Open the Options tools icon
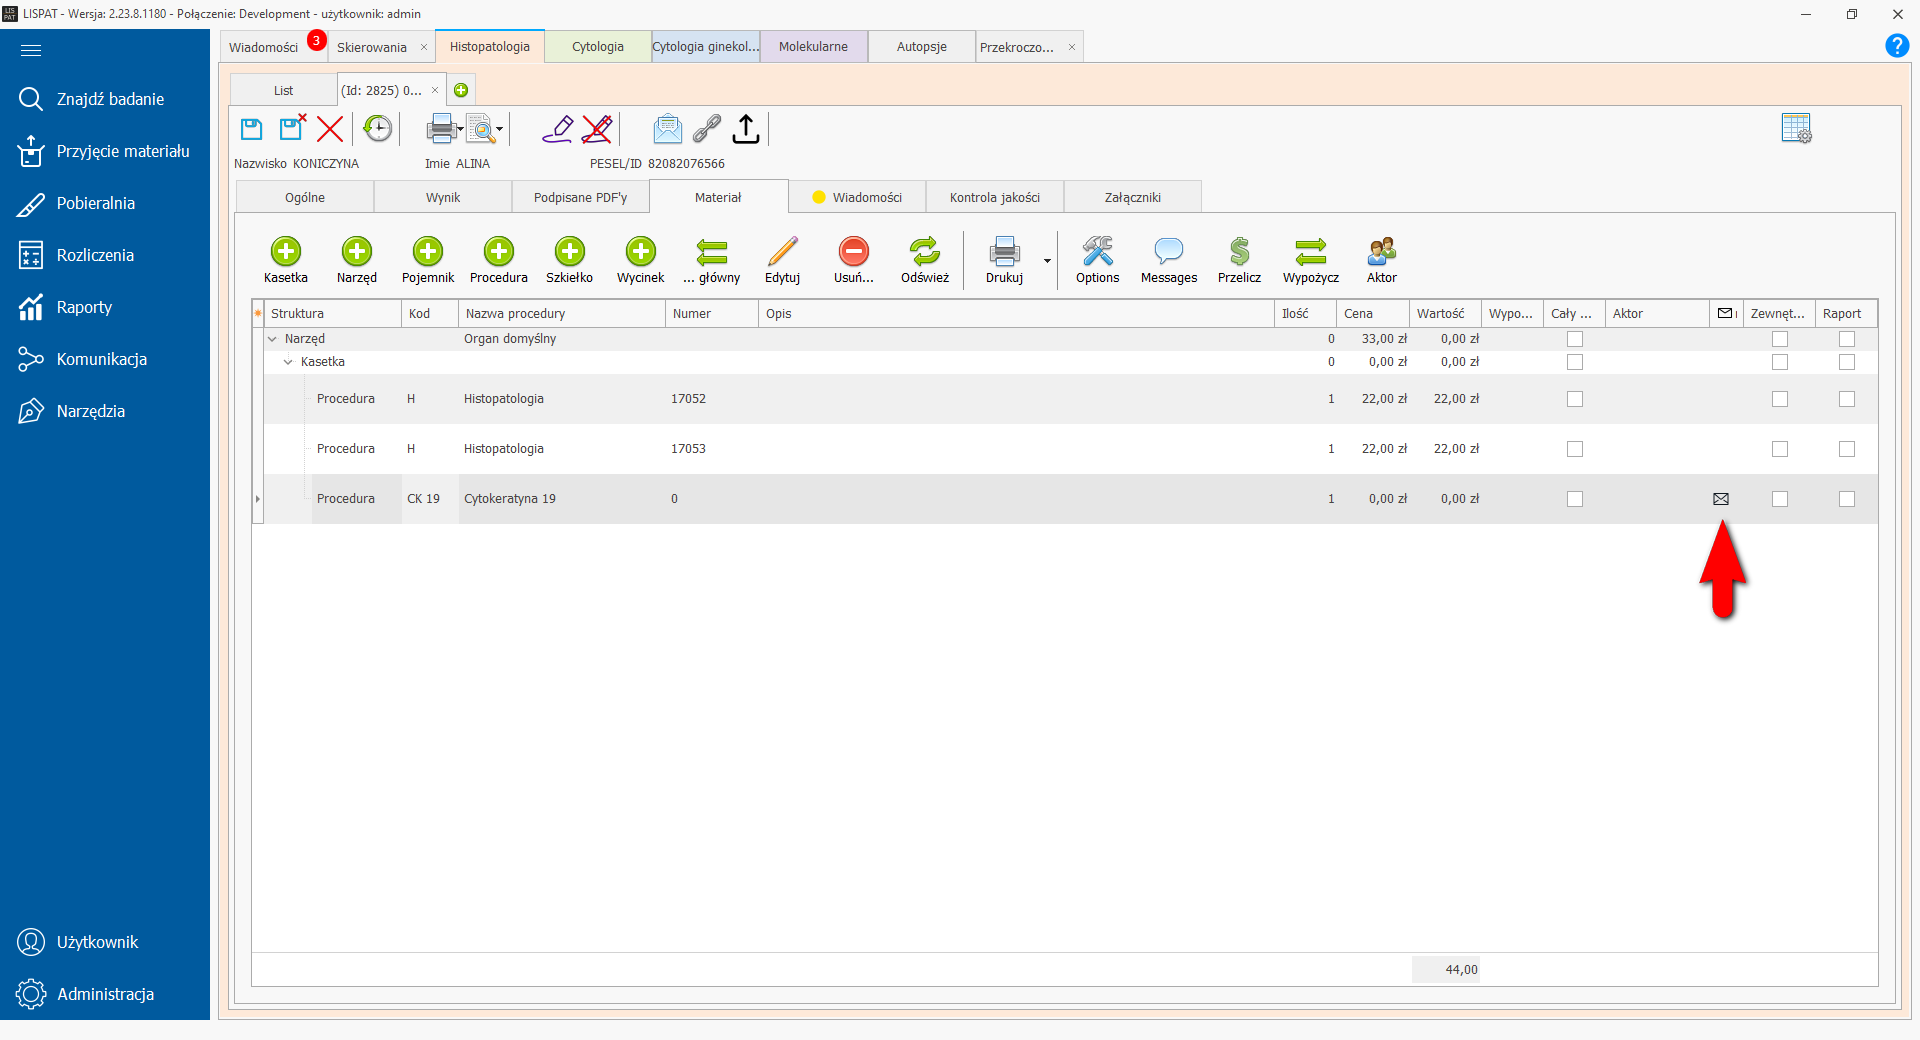 [1097, 251]
